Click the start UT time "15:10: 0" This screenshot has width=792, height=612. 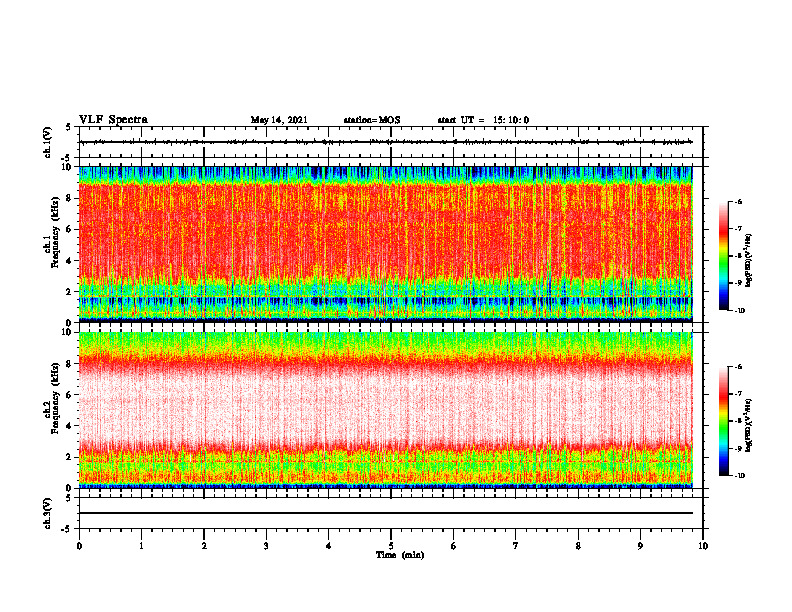pyautogui.click(x=511, y=120)
